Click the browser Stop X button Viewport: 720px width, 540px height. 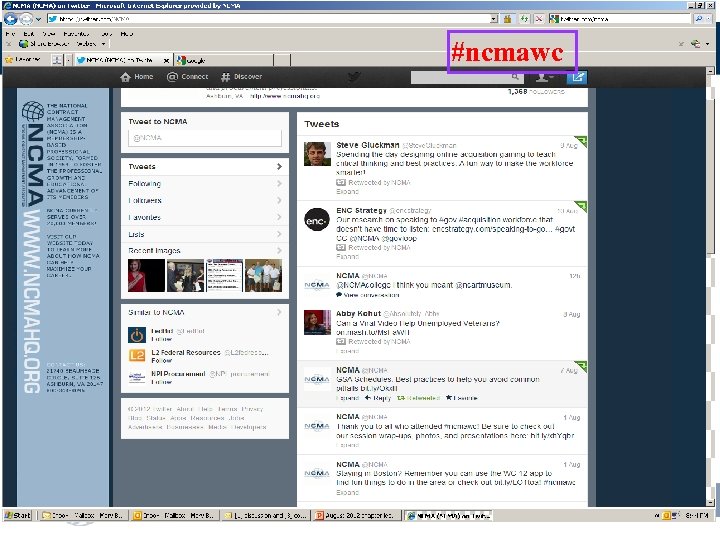[539, 19]
